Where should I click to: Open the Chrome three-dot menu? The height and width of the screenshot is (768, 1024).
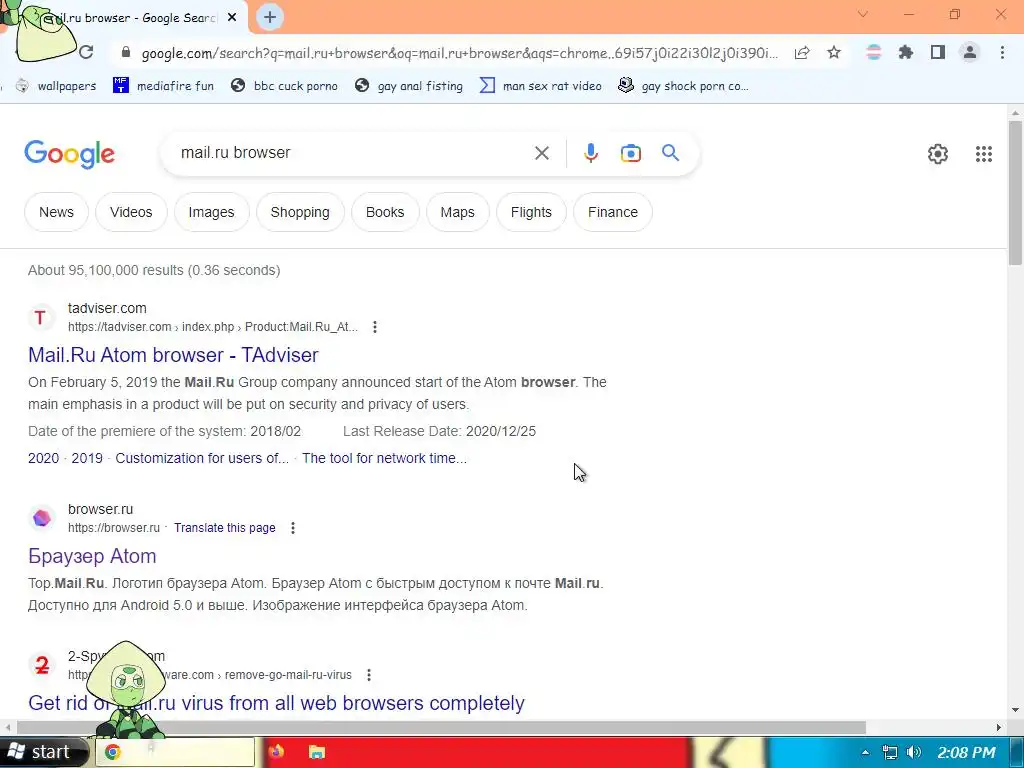1002,52
